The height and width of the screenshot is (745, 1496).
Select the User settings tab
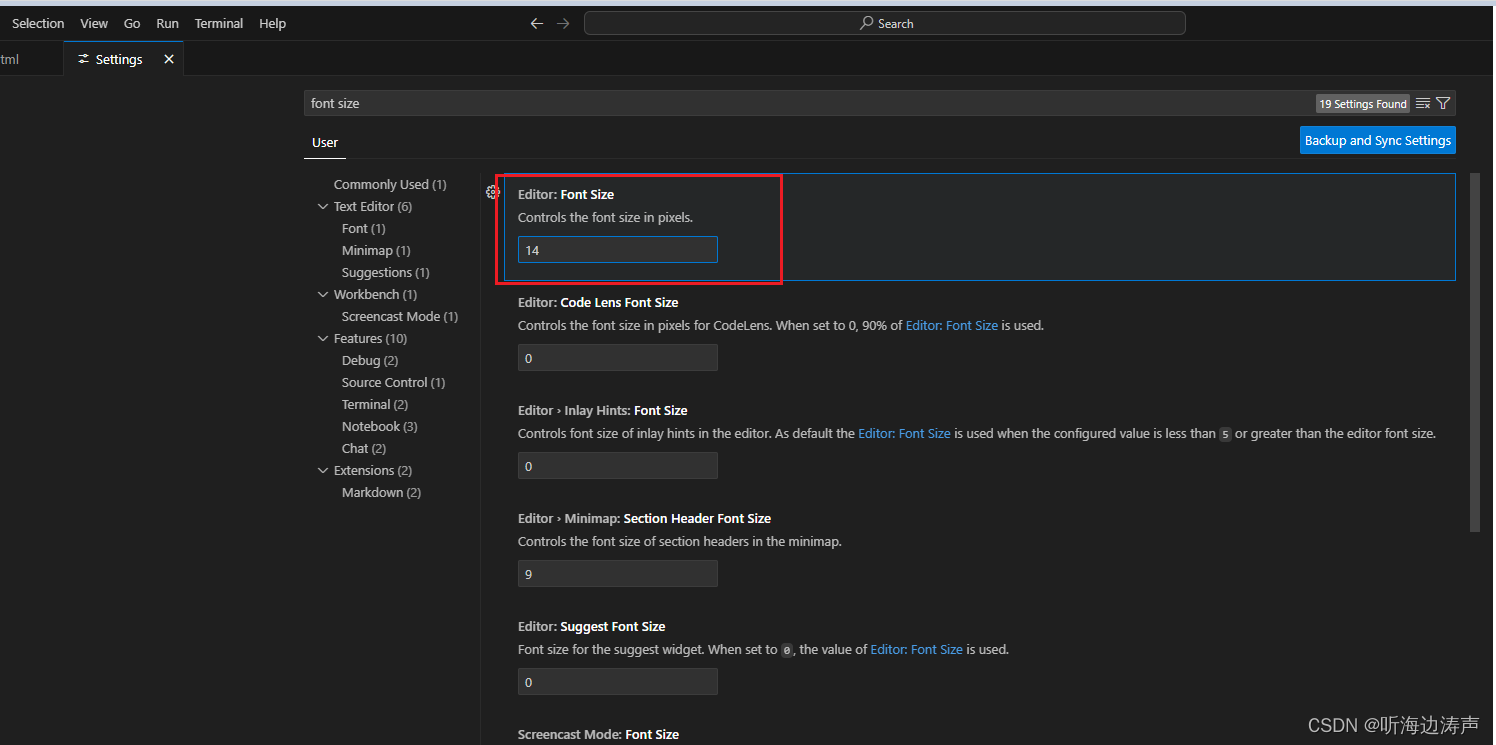[325, 142]
